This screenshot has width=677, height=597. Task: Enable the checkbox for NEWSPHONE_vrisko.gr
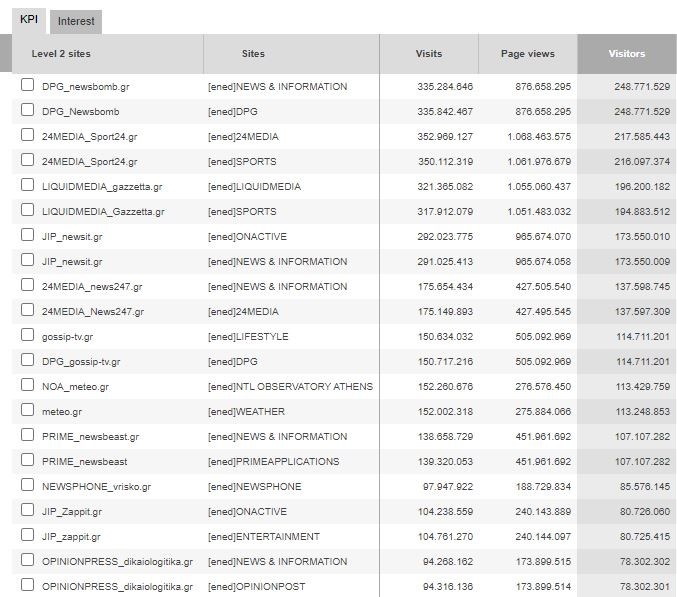click(x=28, y=486)
